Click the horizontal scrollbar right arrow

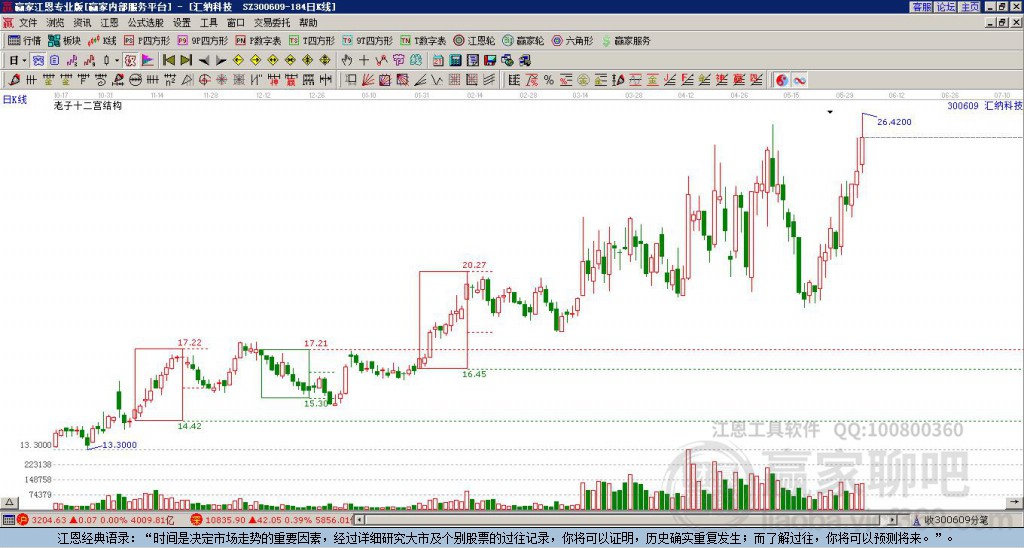point(893,520)
